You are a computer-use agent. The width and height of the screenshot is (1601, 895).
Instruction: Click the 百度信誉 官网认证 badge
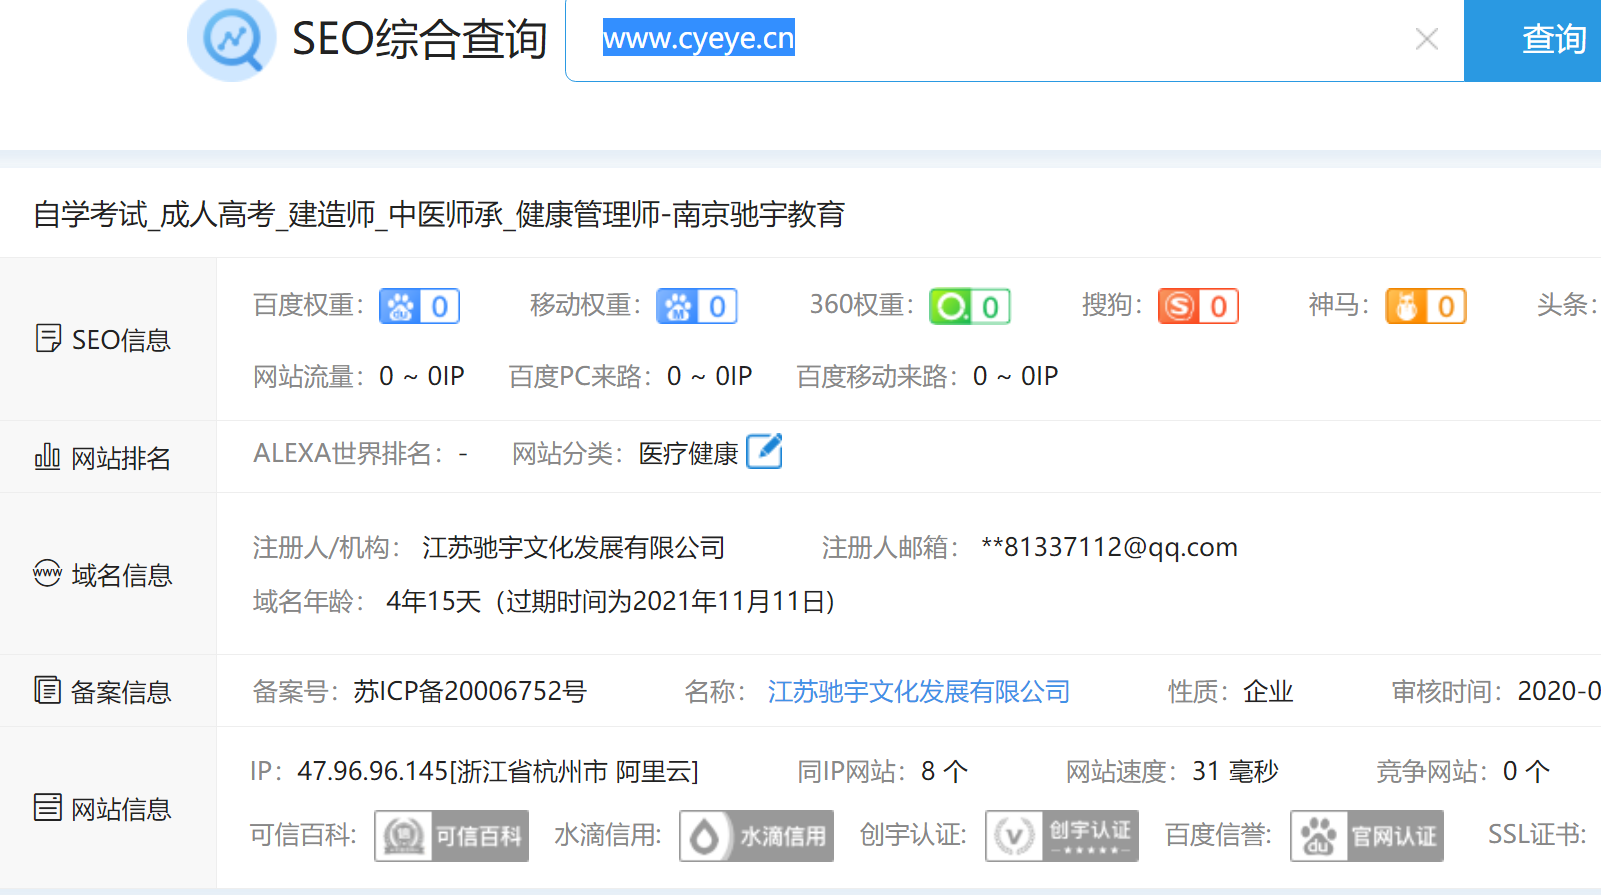click(x=1366, y=836)
